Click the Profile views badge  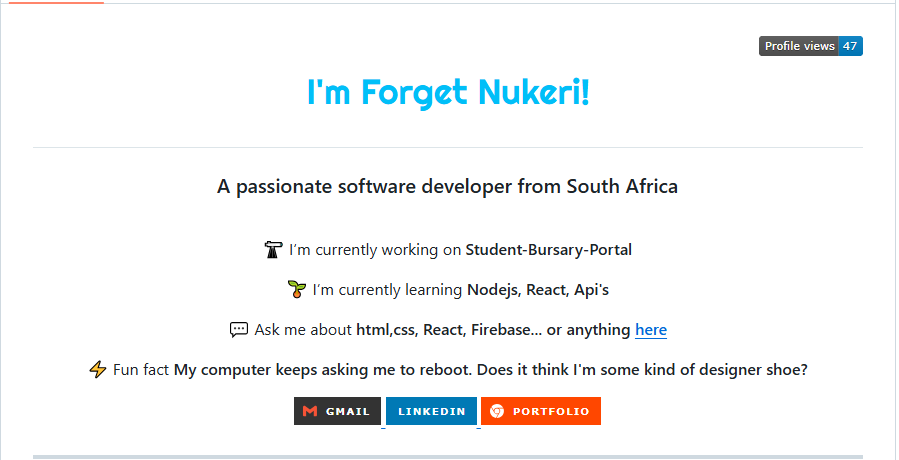[811, 46]
